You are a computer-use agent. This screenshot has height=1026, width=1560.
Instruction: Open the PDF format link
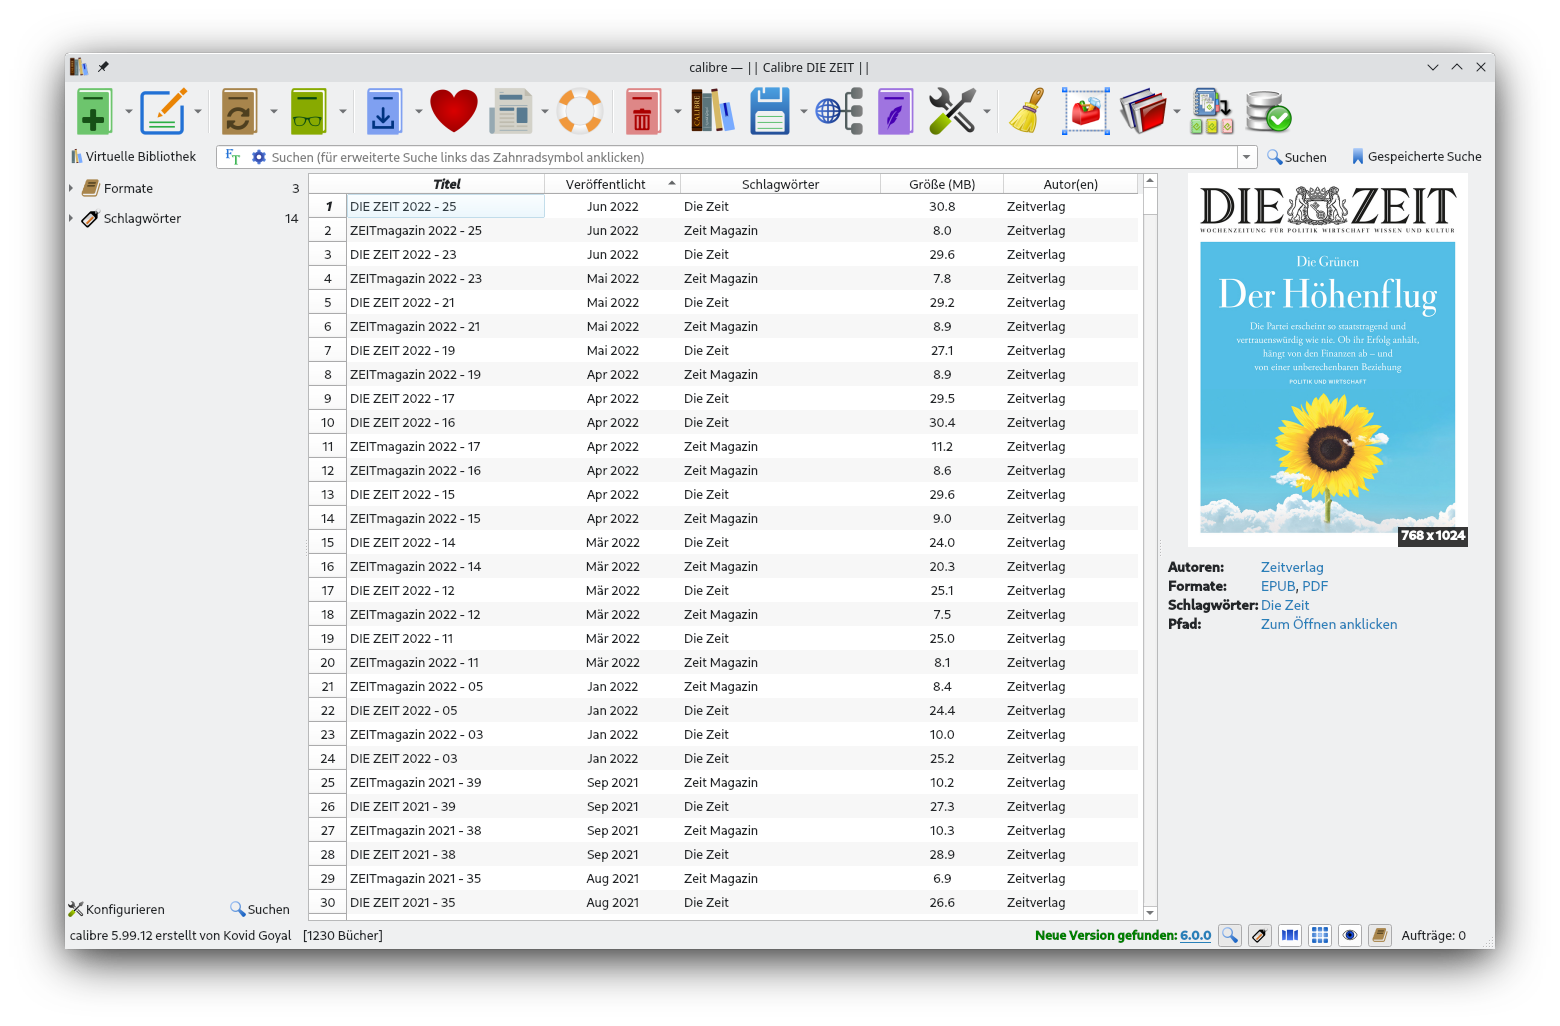point(1315,586)
